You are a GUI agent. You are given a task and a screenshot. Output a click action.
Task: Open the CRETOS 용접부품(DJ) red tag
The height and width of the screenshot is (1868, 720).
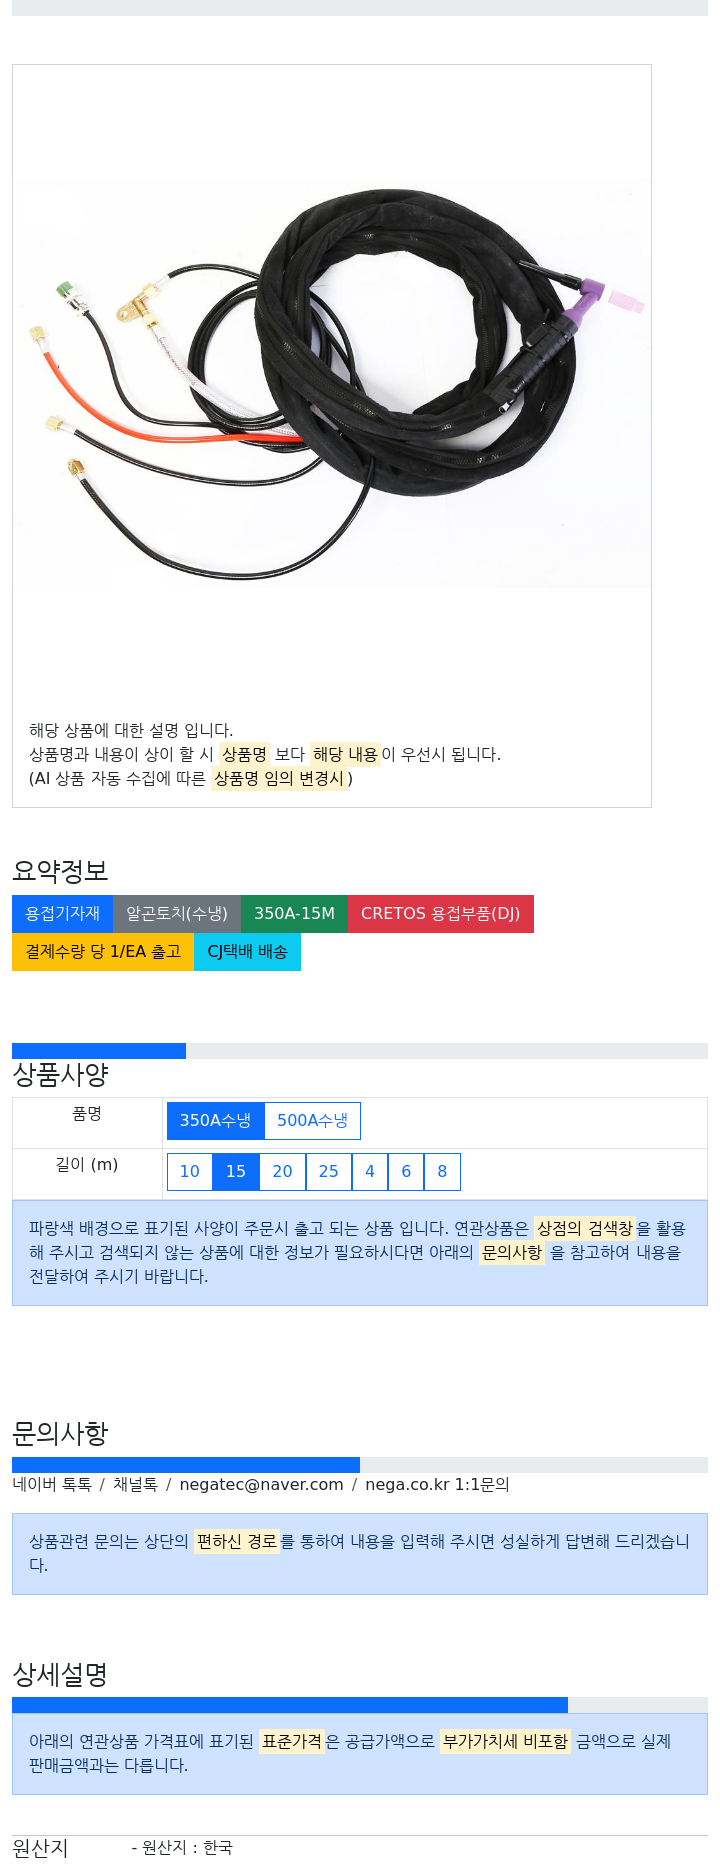click(440, 914)
